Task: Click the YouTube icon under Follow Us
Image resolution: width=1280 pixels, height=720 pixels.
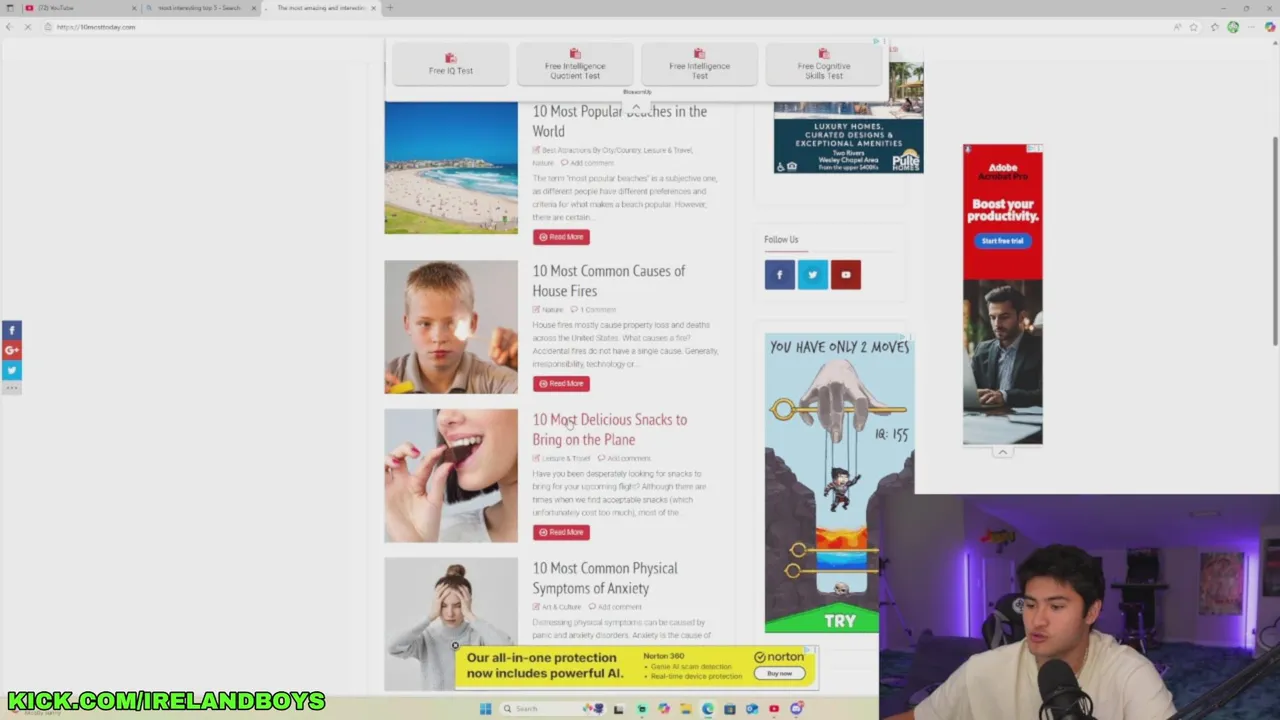Action: tap(845, 274)
